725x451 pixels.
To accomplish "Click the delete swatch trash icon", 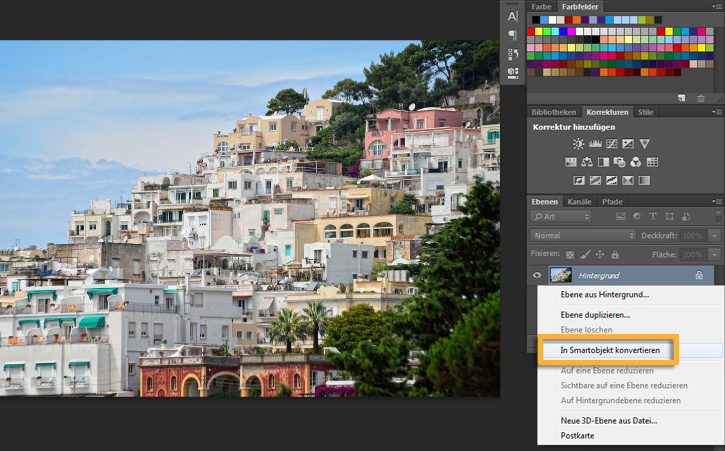I will coord(701,98).
